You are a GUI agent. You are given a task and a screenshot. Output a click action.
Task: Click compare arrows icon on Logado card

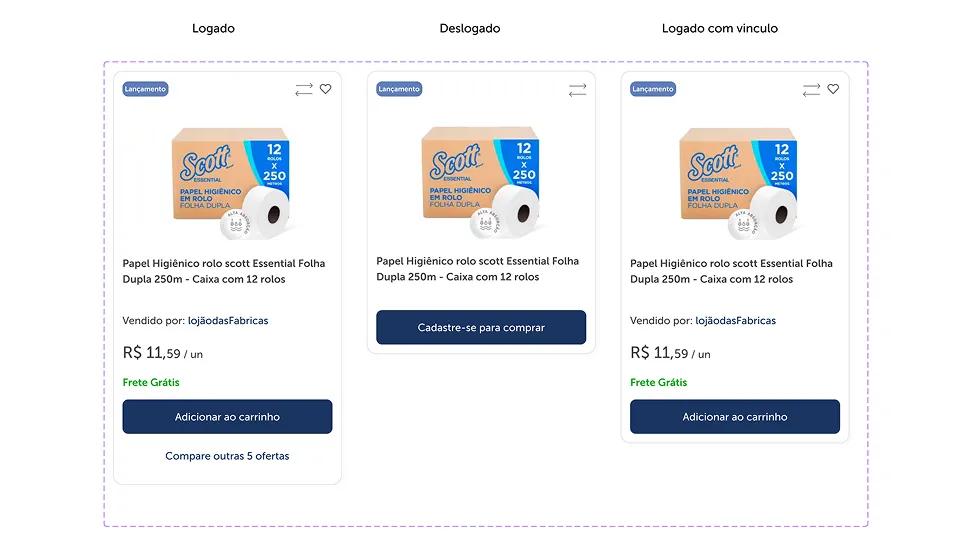(x=304, y=90)
